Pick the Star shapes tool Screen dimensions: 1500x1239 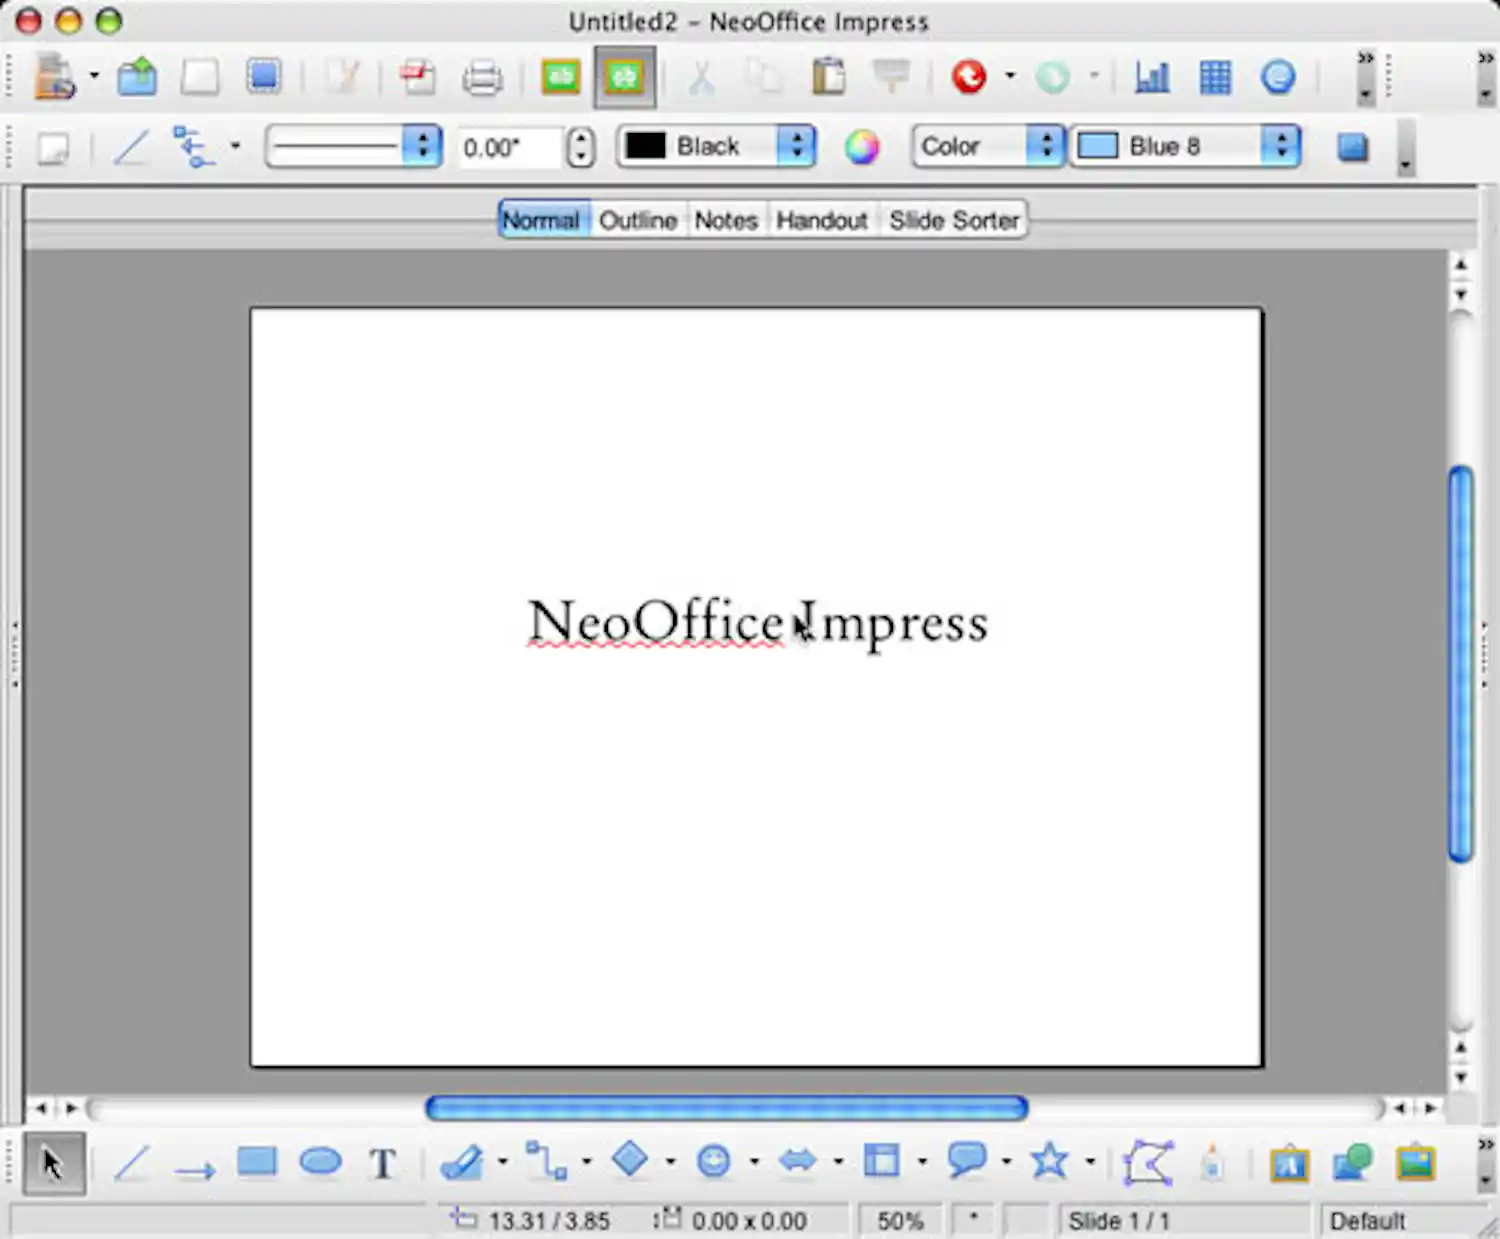click(x=1048, y=1162)
